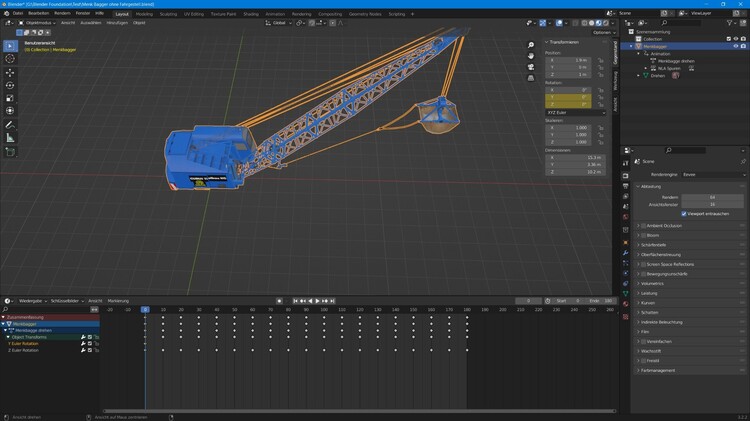This screenshot has width=750, height=421.
Task: Click the Rendern samples slider field
Action: (x=713, y=197)
